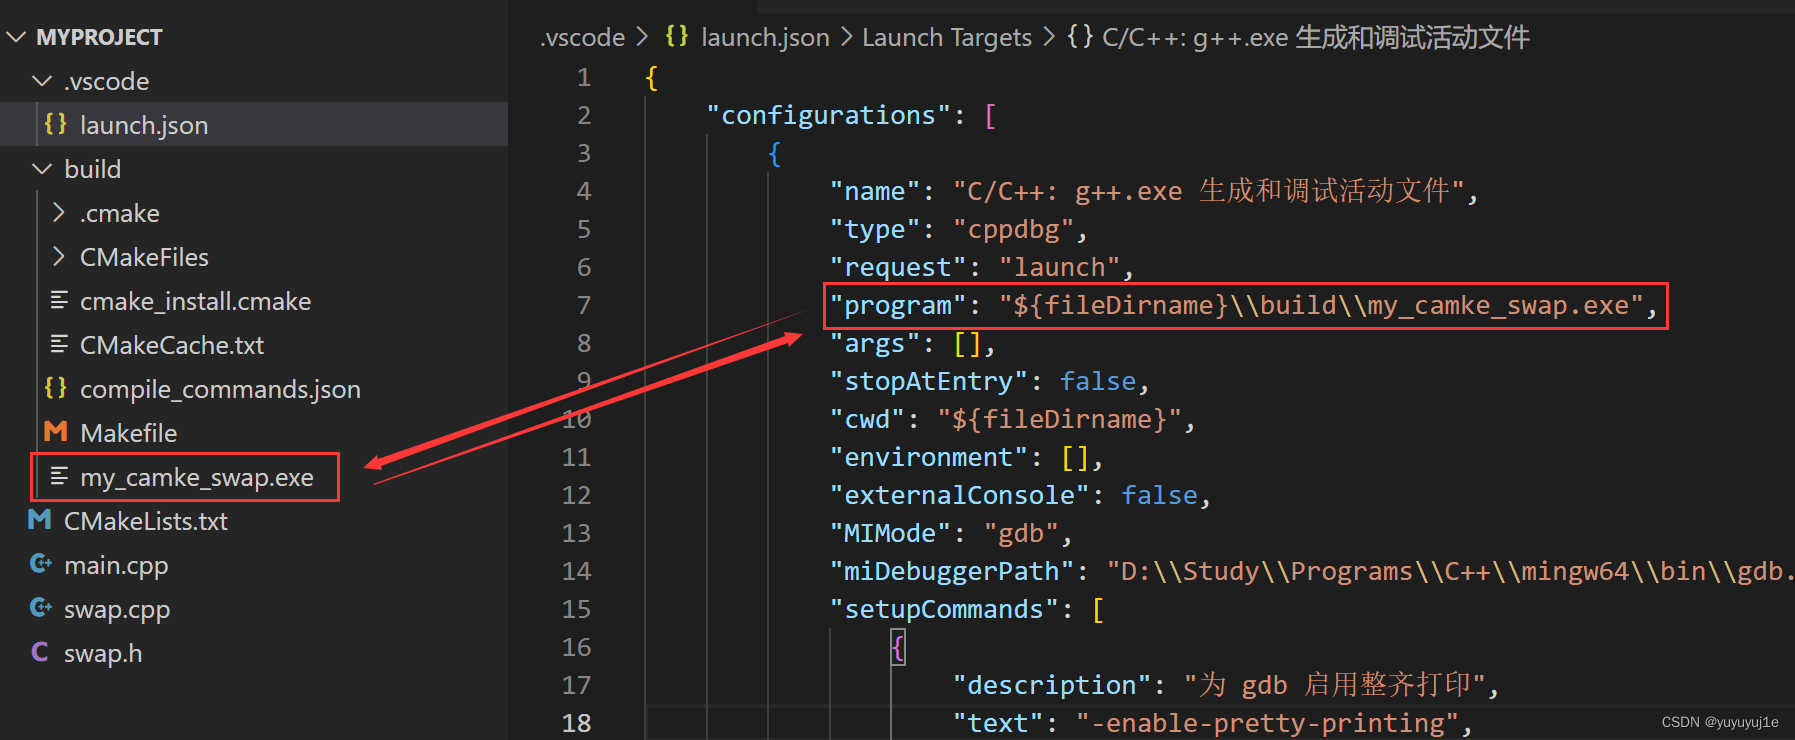This screenshot has height=740, width=1795.
Task: Click the Launch Targets breadcrumb segment
Action: (x=947, y=37)
